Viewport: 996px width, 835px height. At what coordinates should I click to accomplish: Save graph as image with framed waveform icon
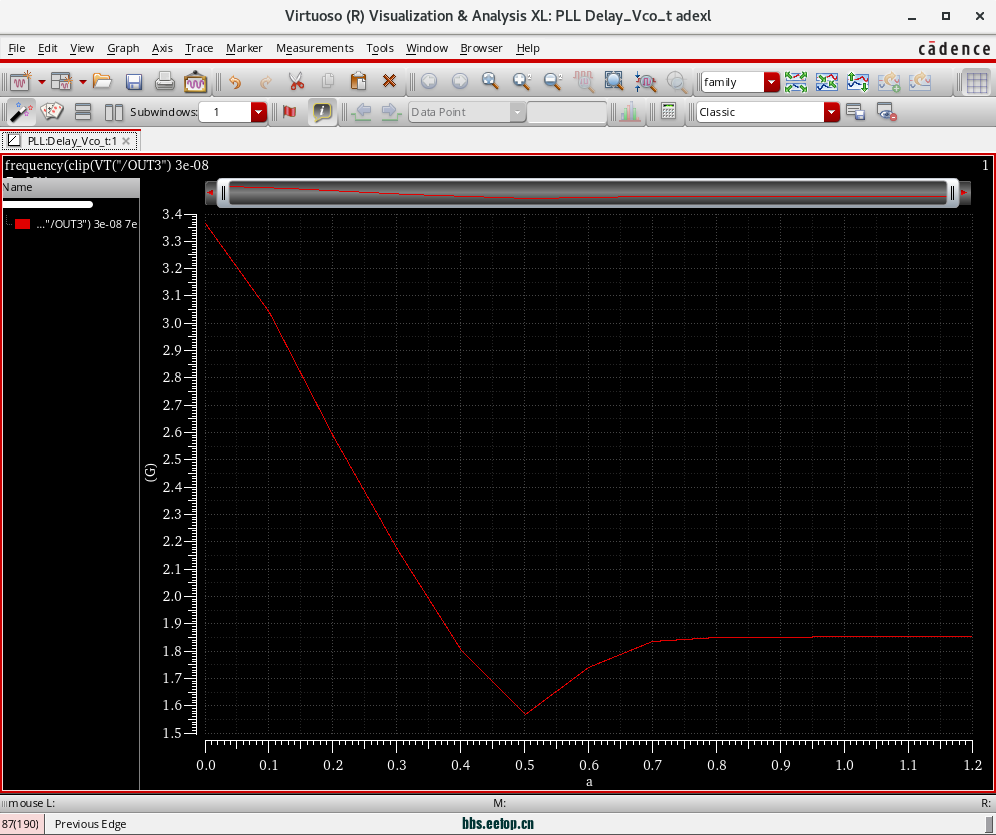pos(195,81)
